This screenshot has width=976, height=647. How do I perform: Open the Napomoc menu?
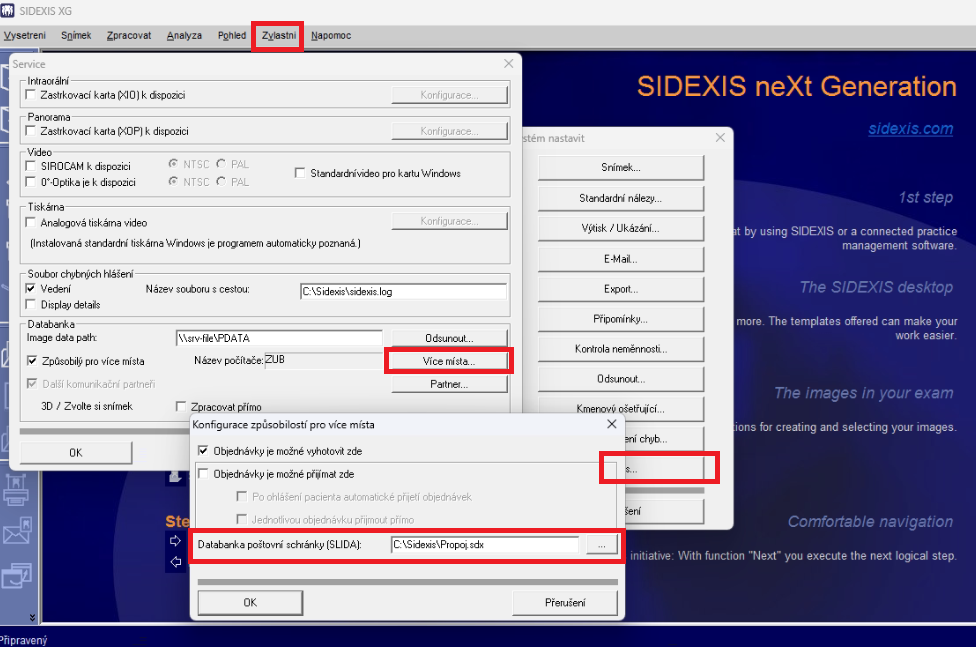point(331,35)
